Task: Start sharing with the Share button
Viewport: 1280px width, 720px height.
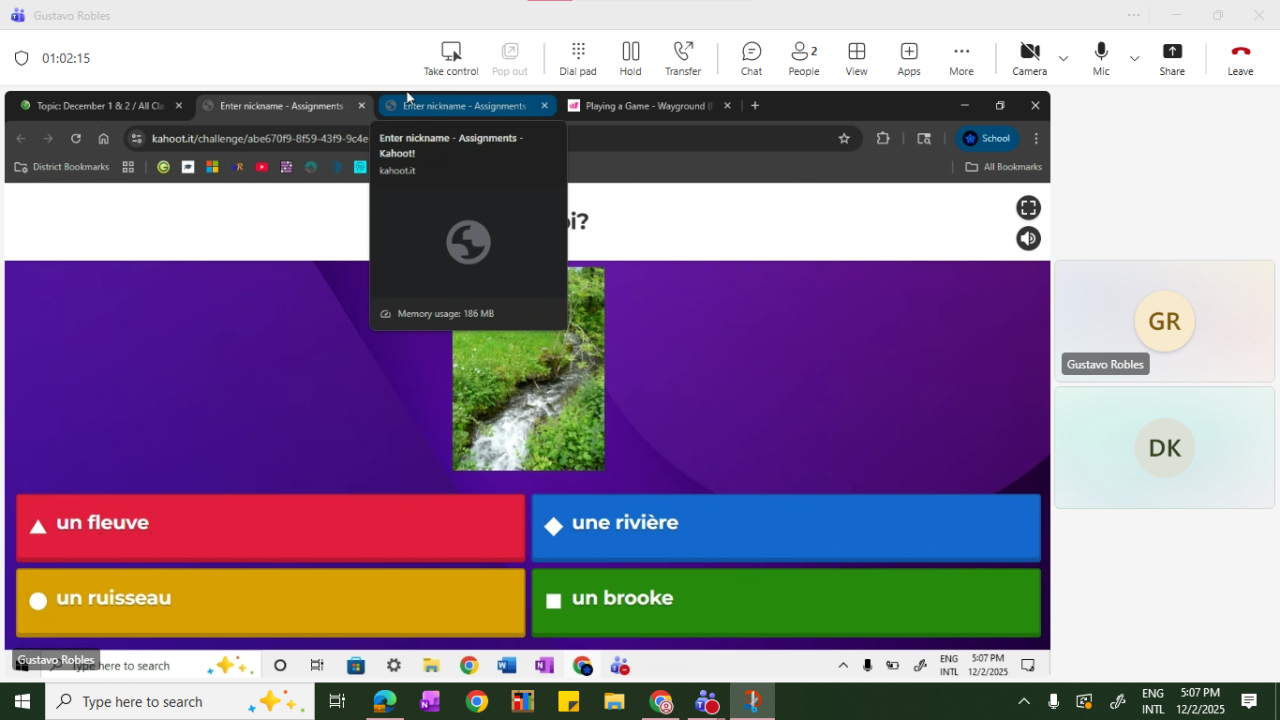Action: pyautogui.click(x=1172, y=58)
